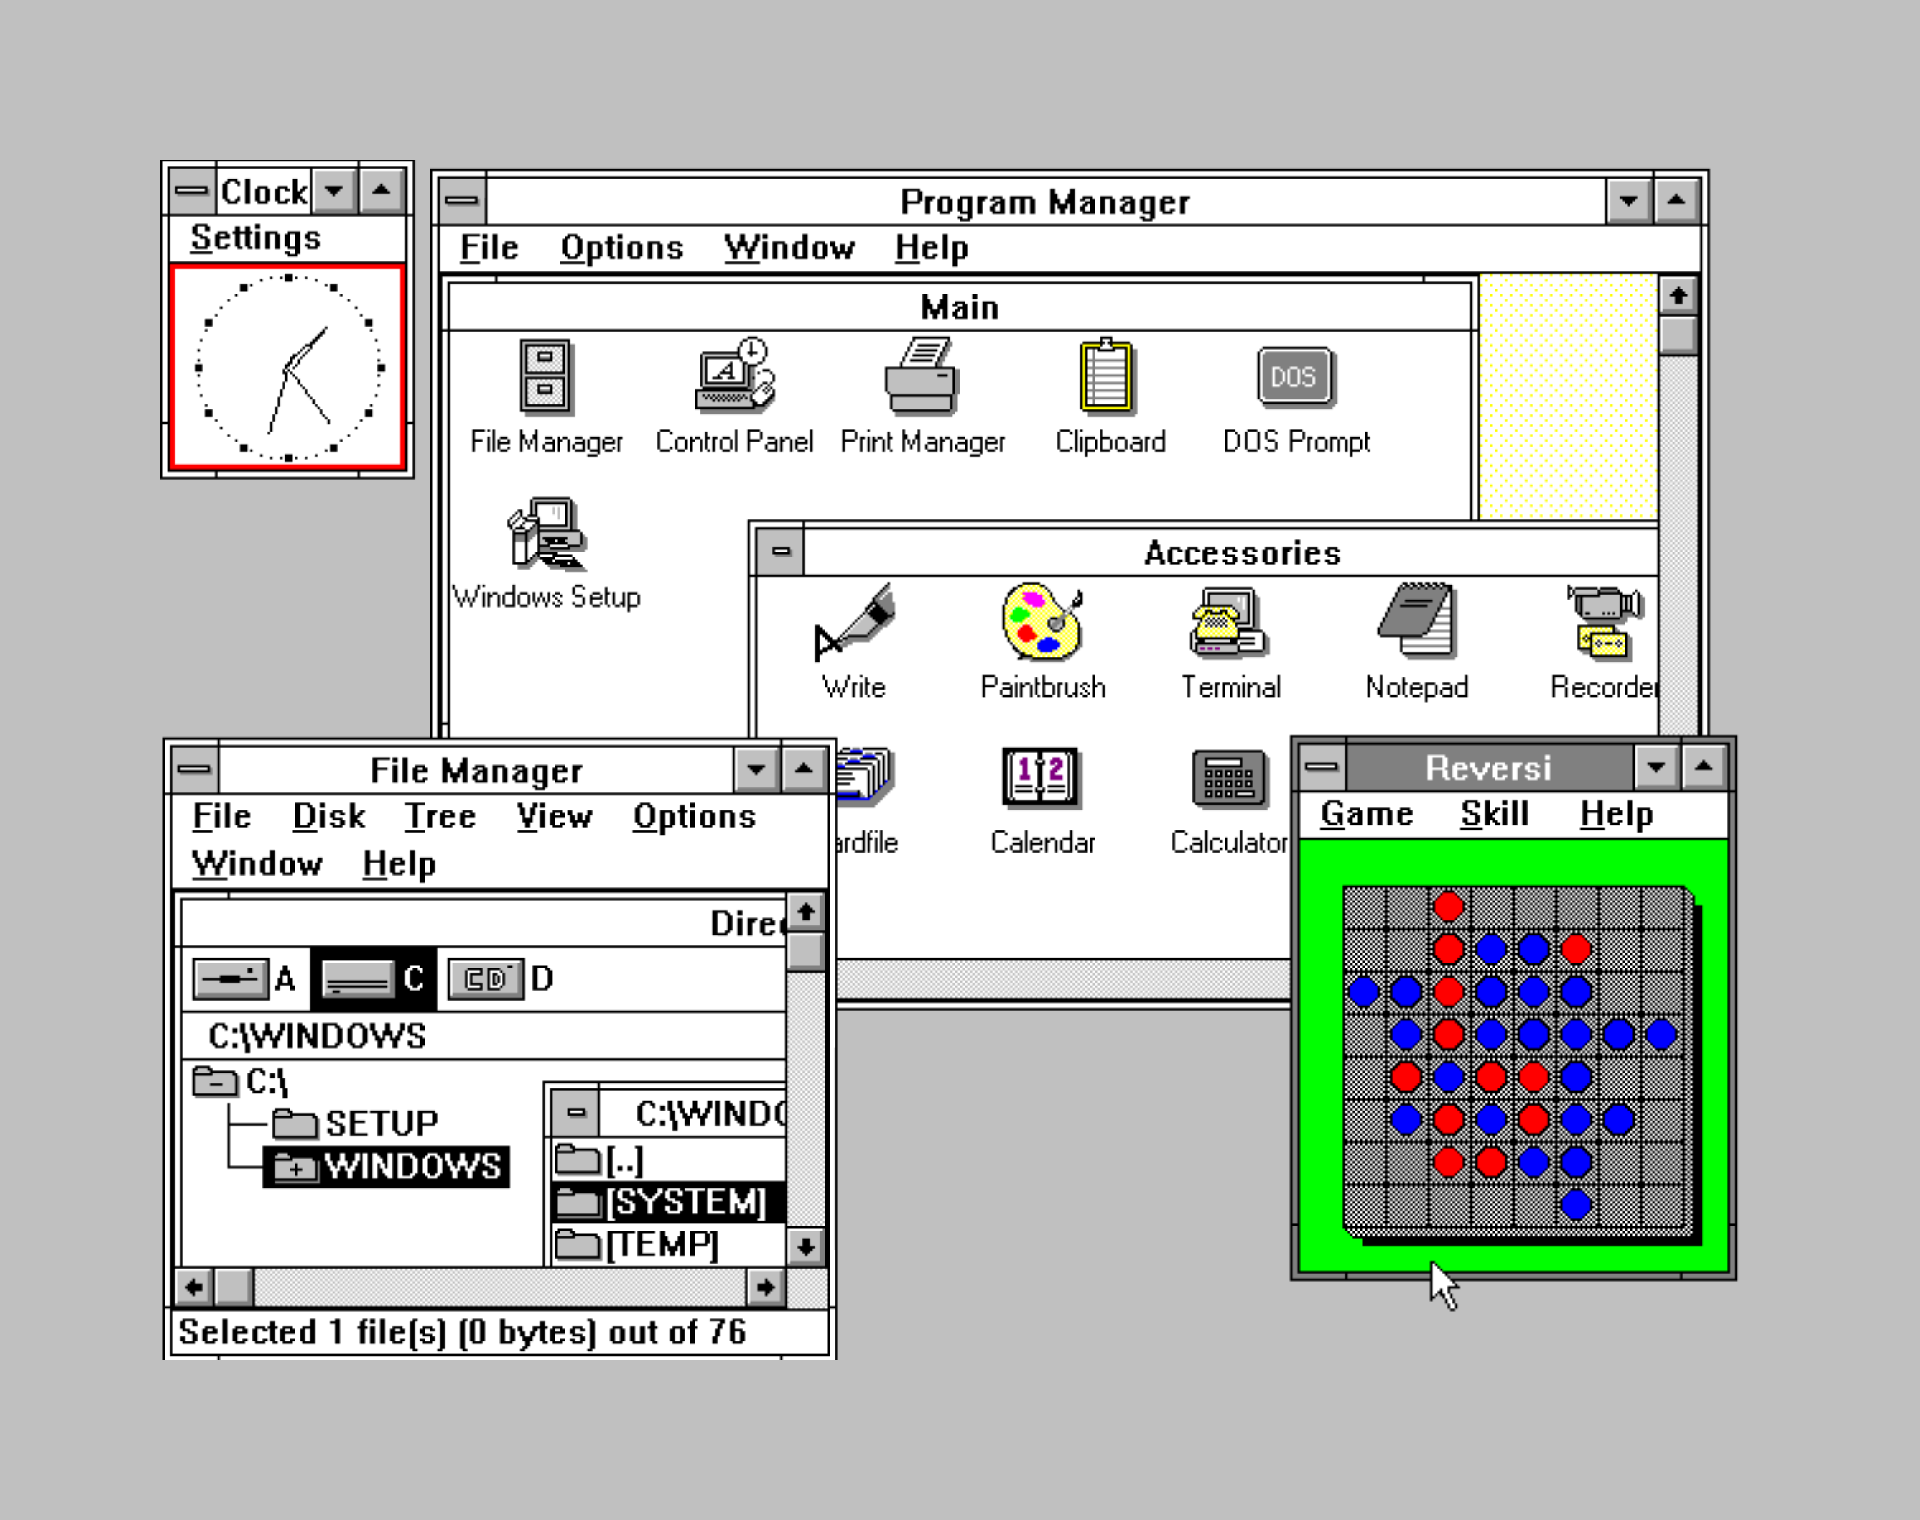Start the Calendar accessory

1040,777
